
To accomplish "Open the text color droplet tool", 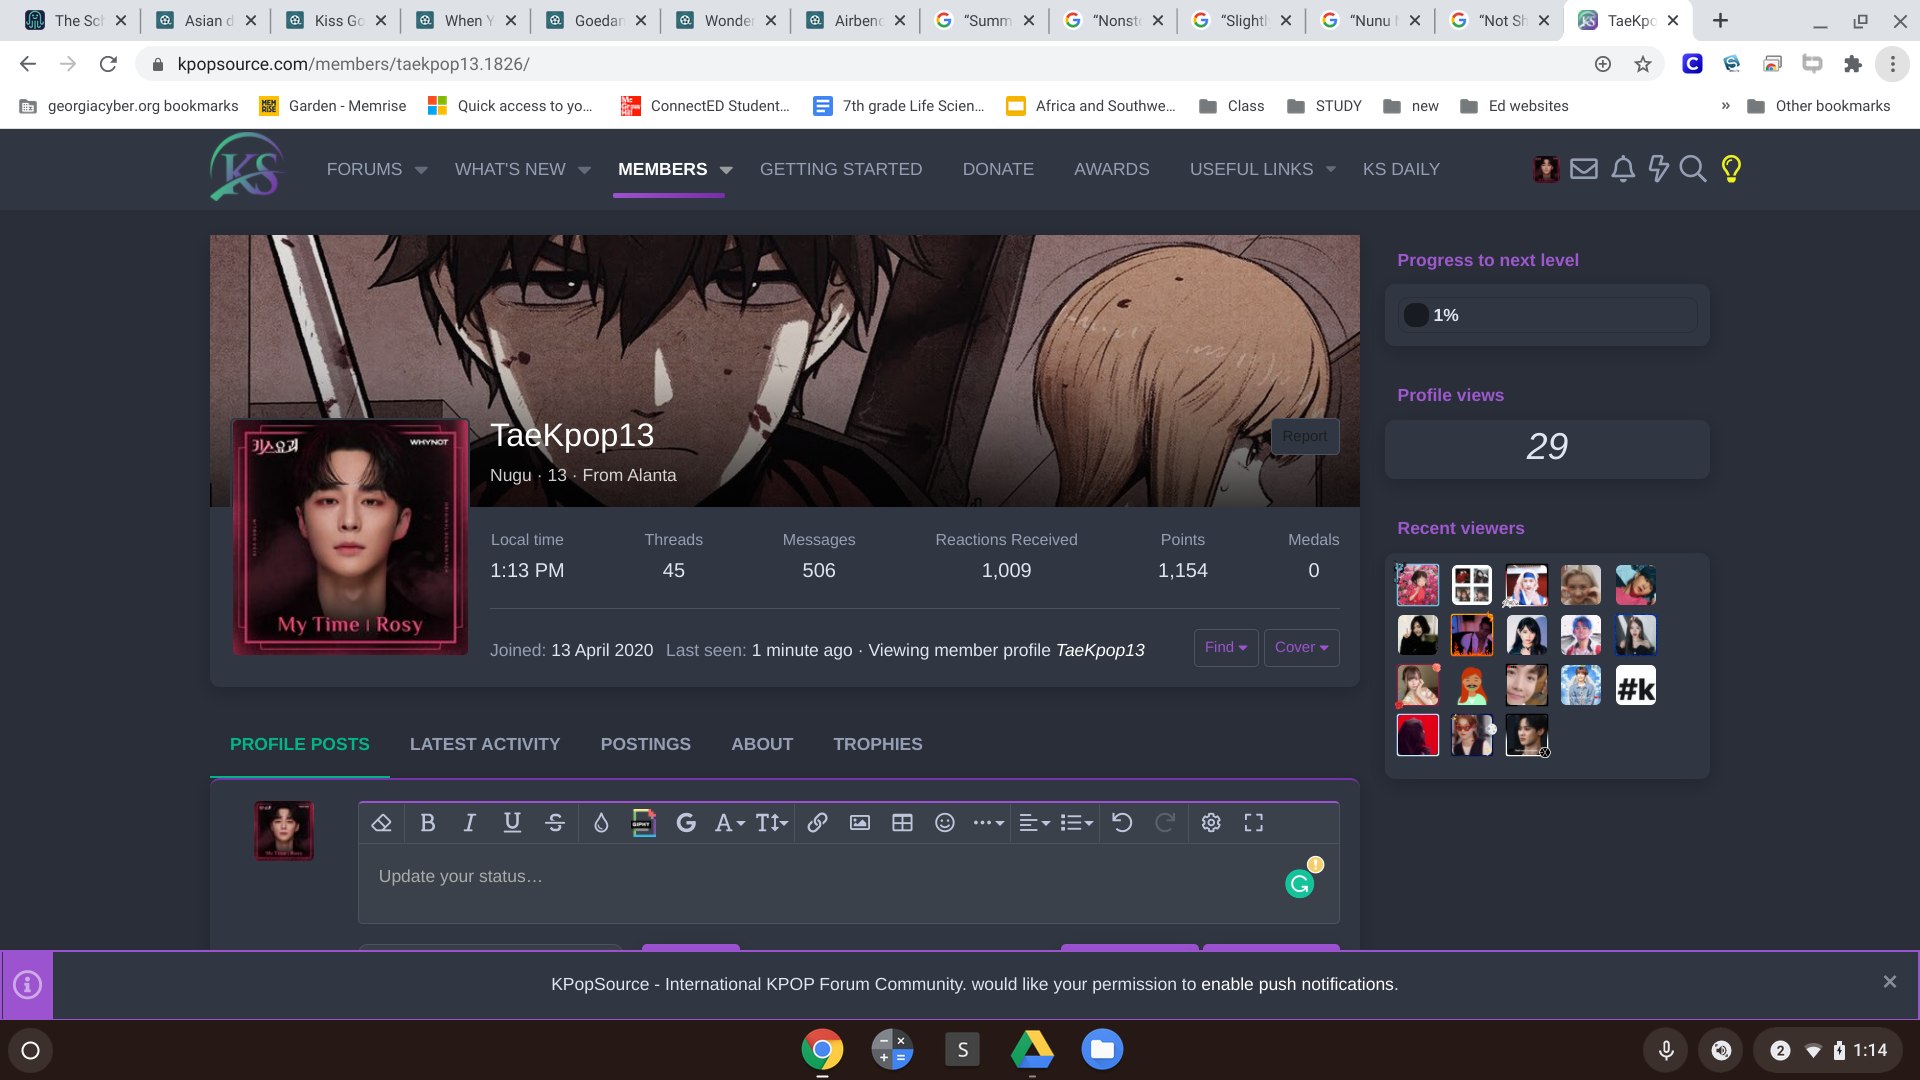I will 601,823.
